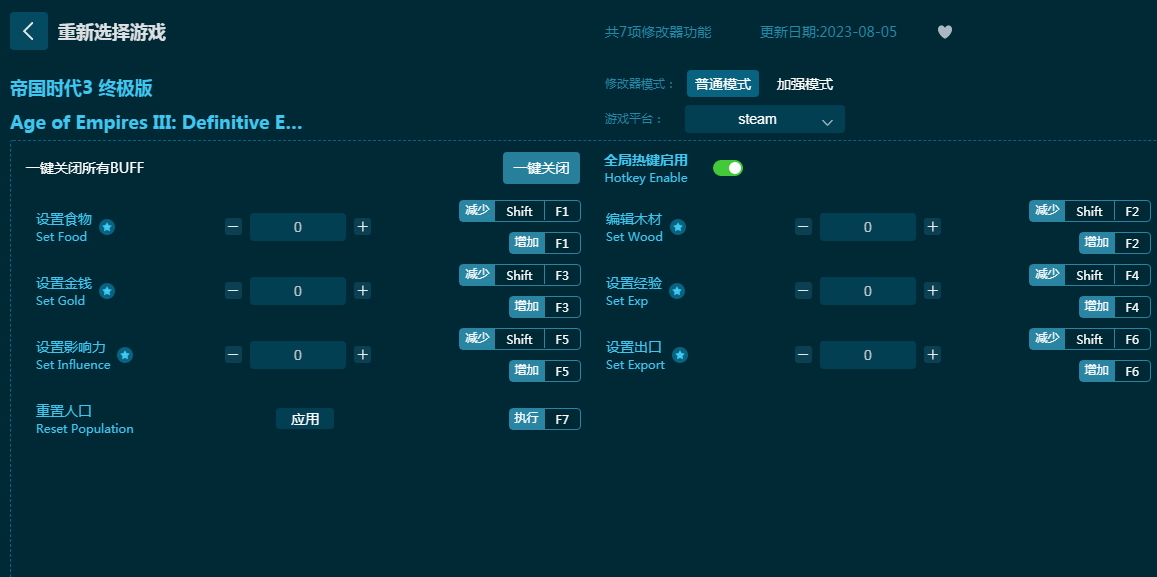Screen dimensions: 1157x577
Task: Click the Set Export value field
Action: click(868, 356)
